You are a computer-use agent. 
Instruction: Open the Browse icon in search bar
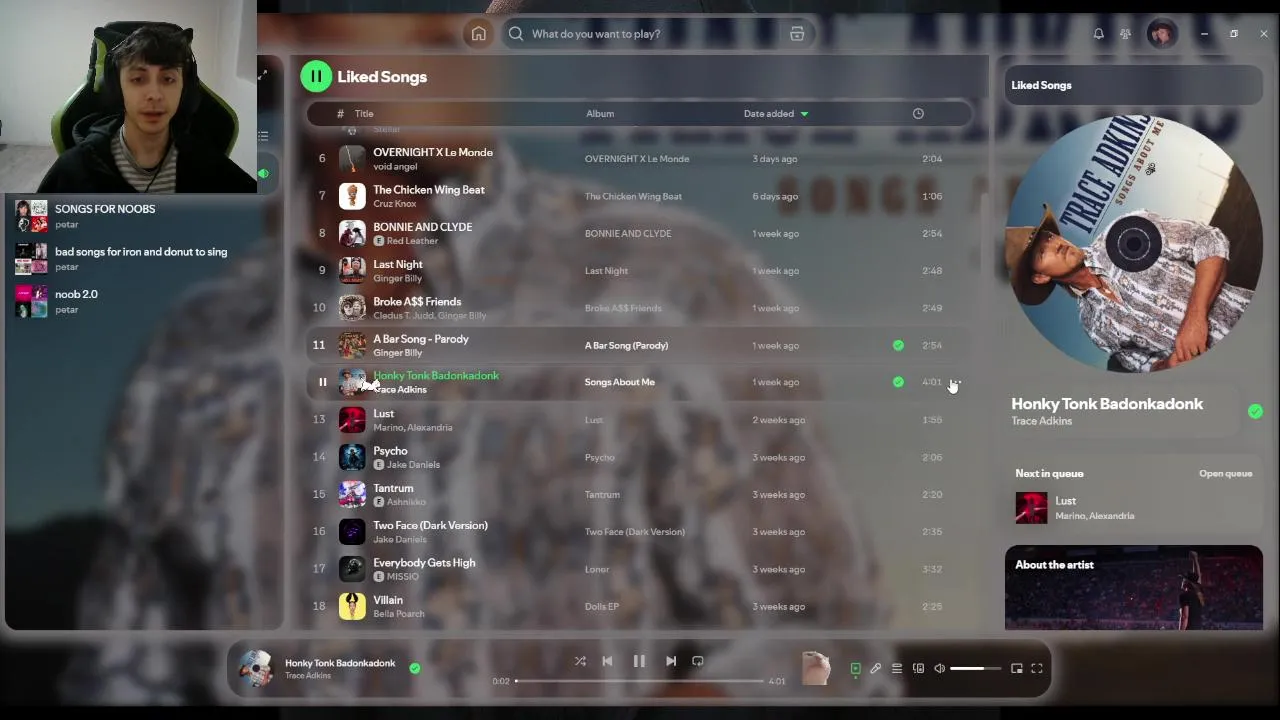point(797,34)
